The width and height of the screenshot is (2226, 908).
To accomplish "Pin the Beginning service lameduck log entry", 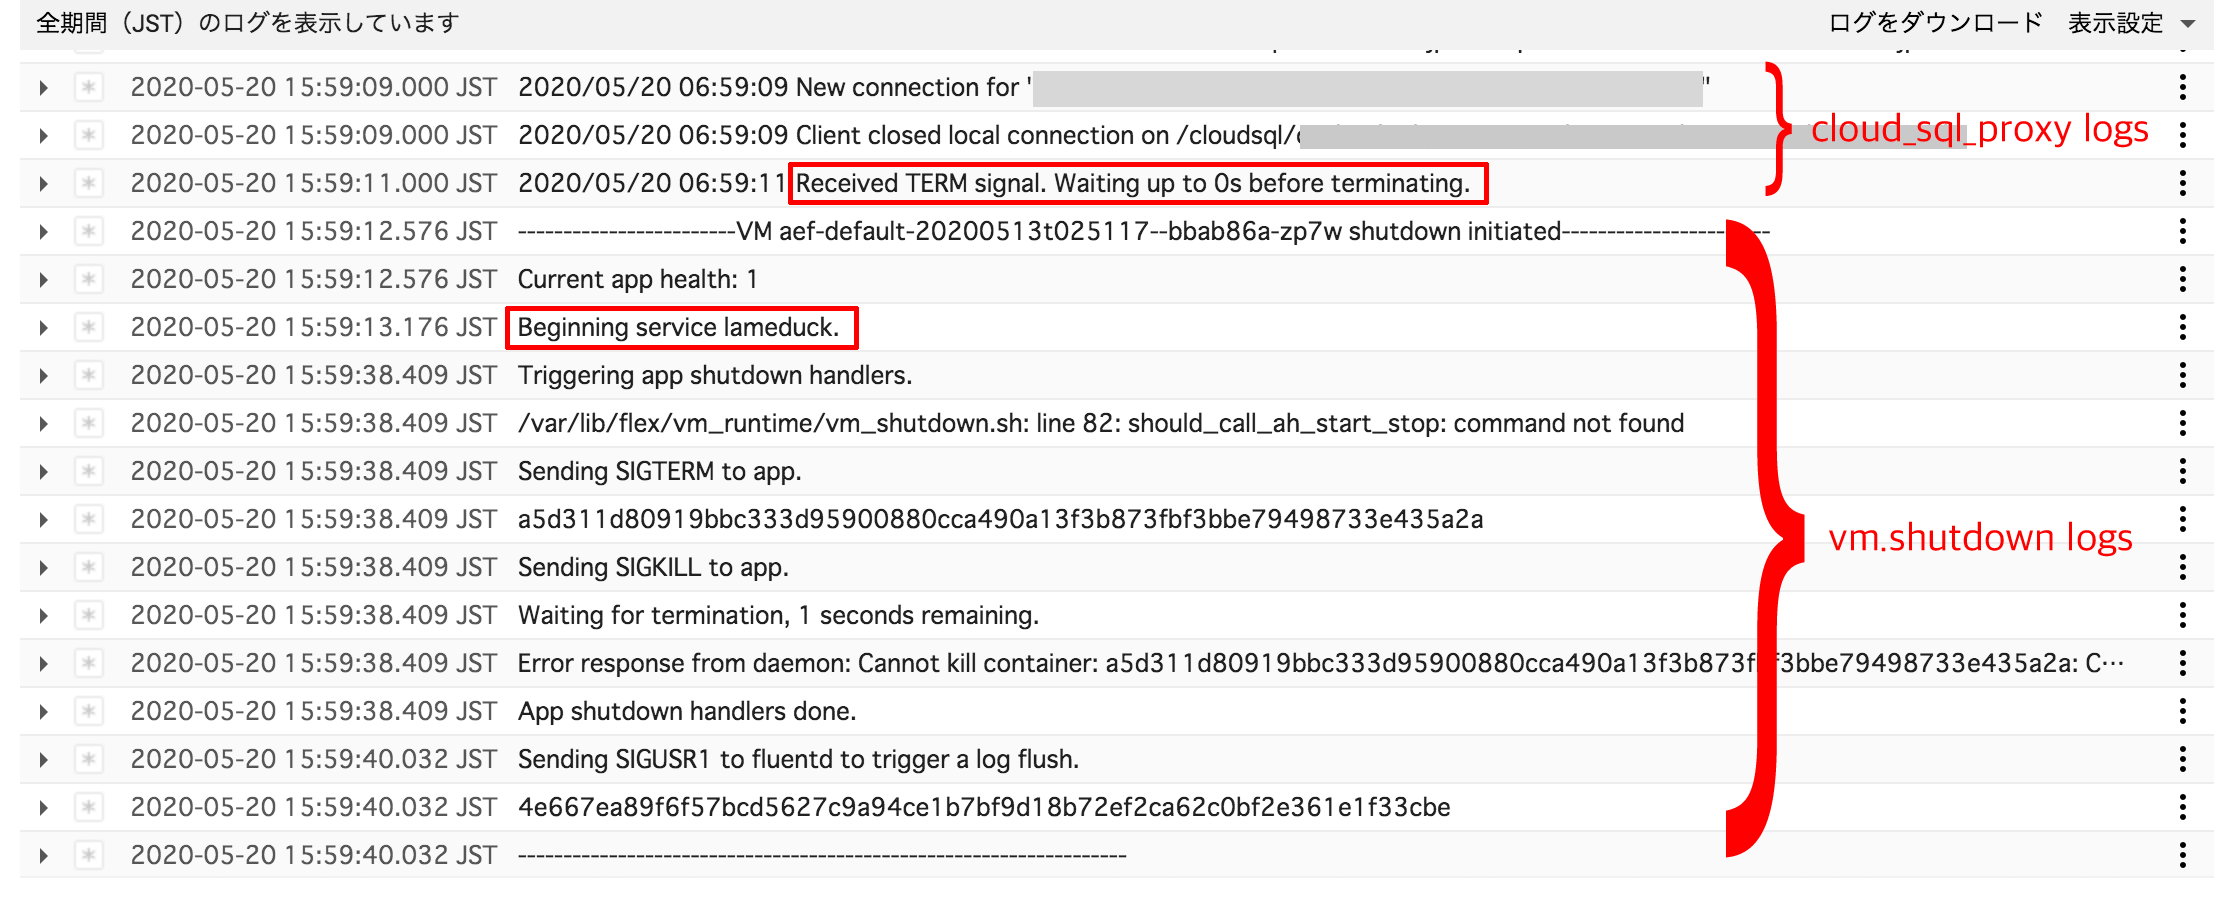I will (89, 327).
